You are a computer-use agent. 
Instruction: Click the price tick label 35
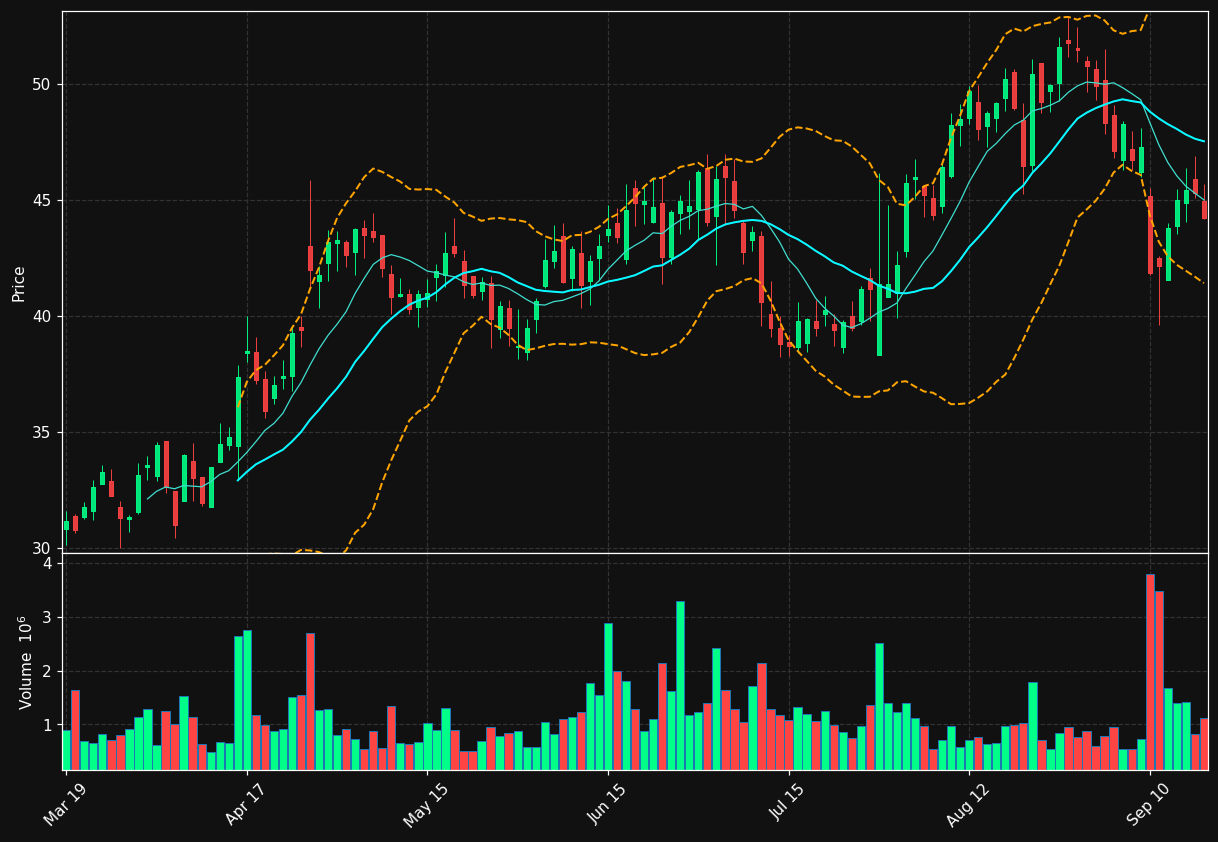(x=40, y=432)
